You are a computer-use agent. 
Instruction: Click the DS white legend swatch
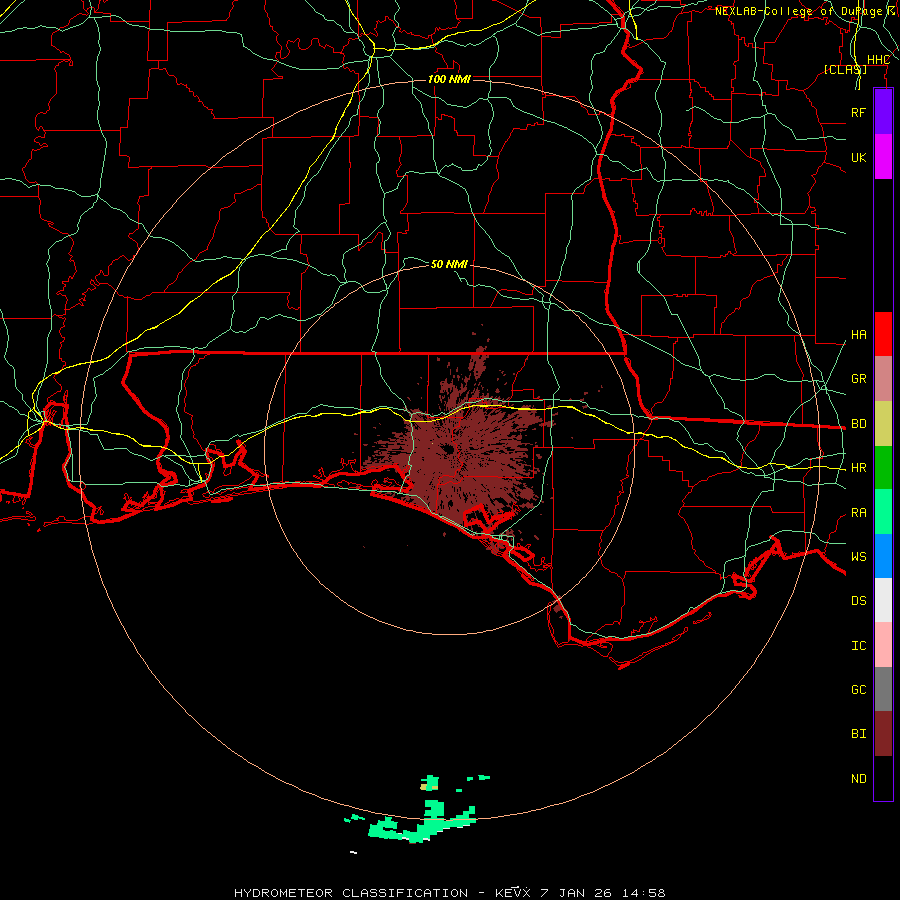click(883, 600)
